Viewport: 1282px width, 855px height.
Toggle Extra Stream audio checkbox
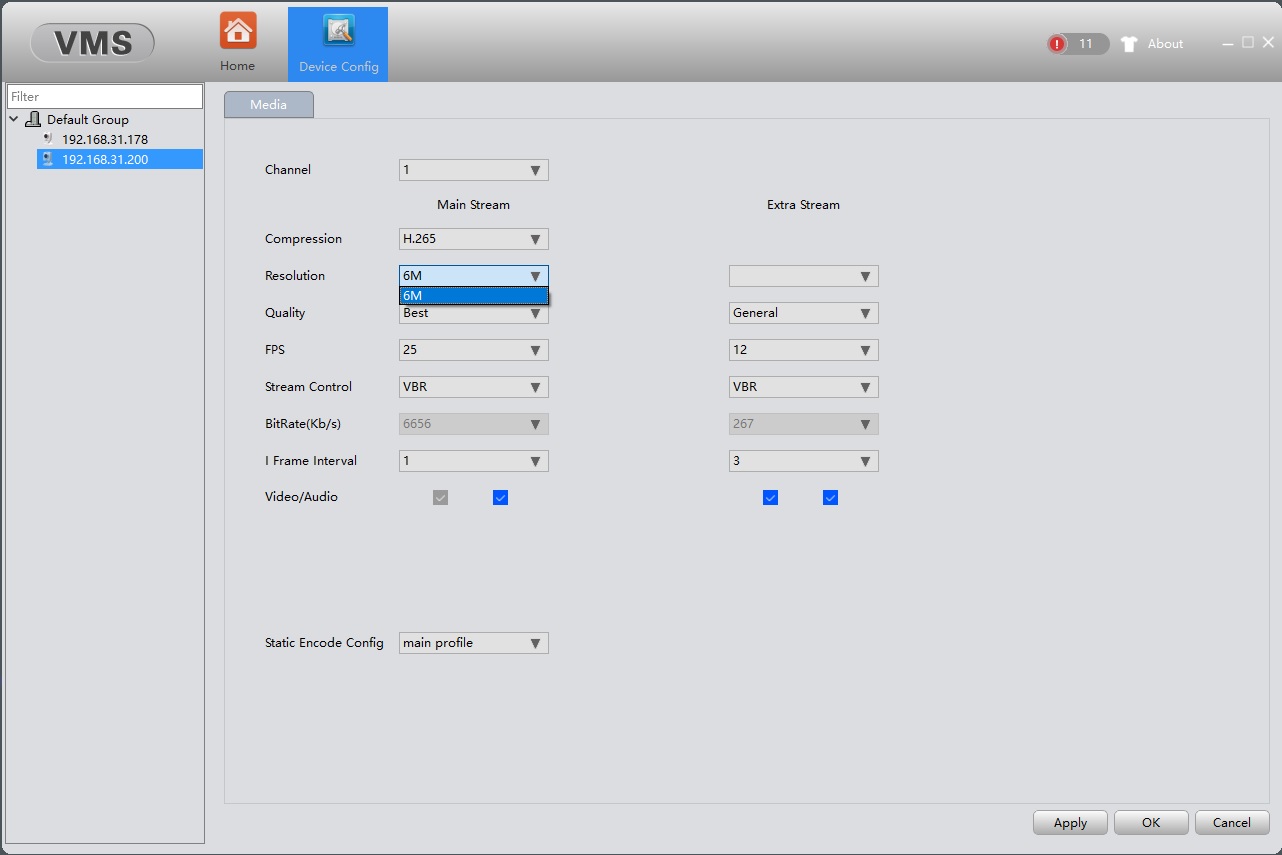pos(830,498)
